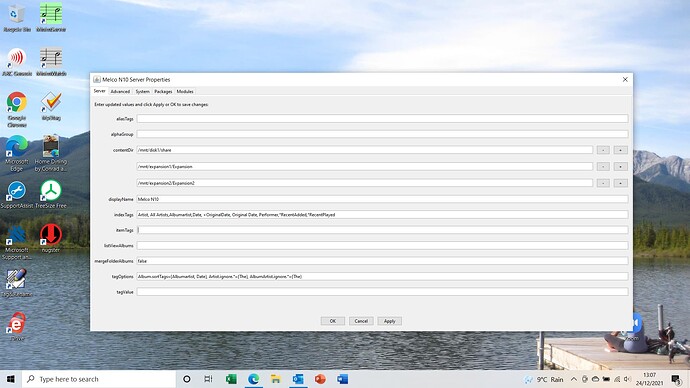Click the expansion2/Expansion2 contentDir field
The width and height of the screenshot is (690, 388).
click(x=364, y=183)
